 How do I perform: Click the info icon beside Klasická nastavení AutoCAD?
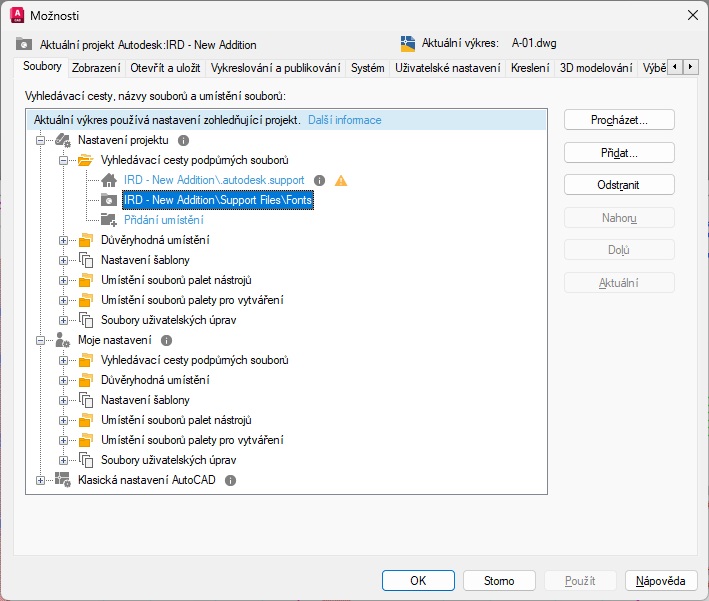click(230, 481)
